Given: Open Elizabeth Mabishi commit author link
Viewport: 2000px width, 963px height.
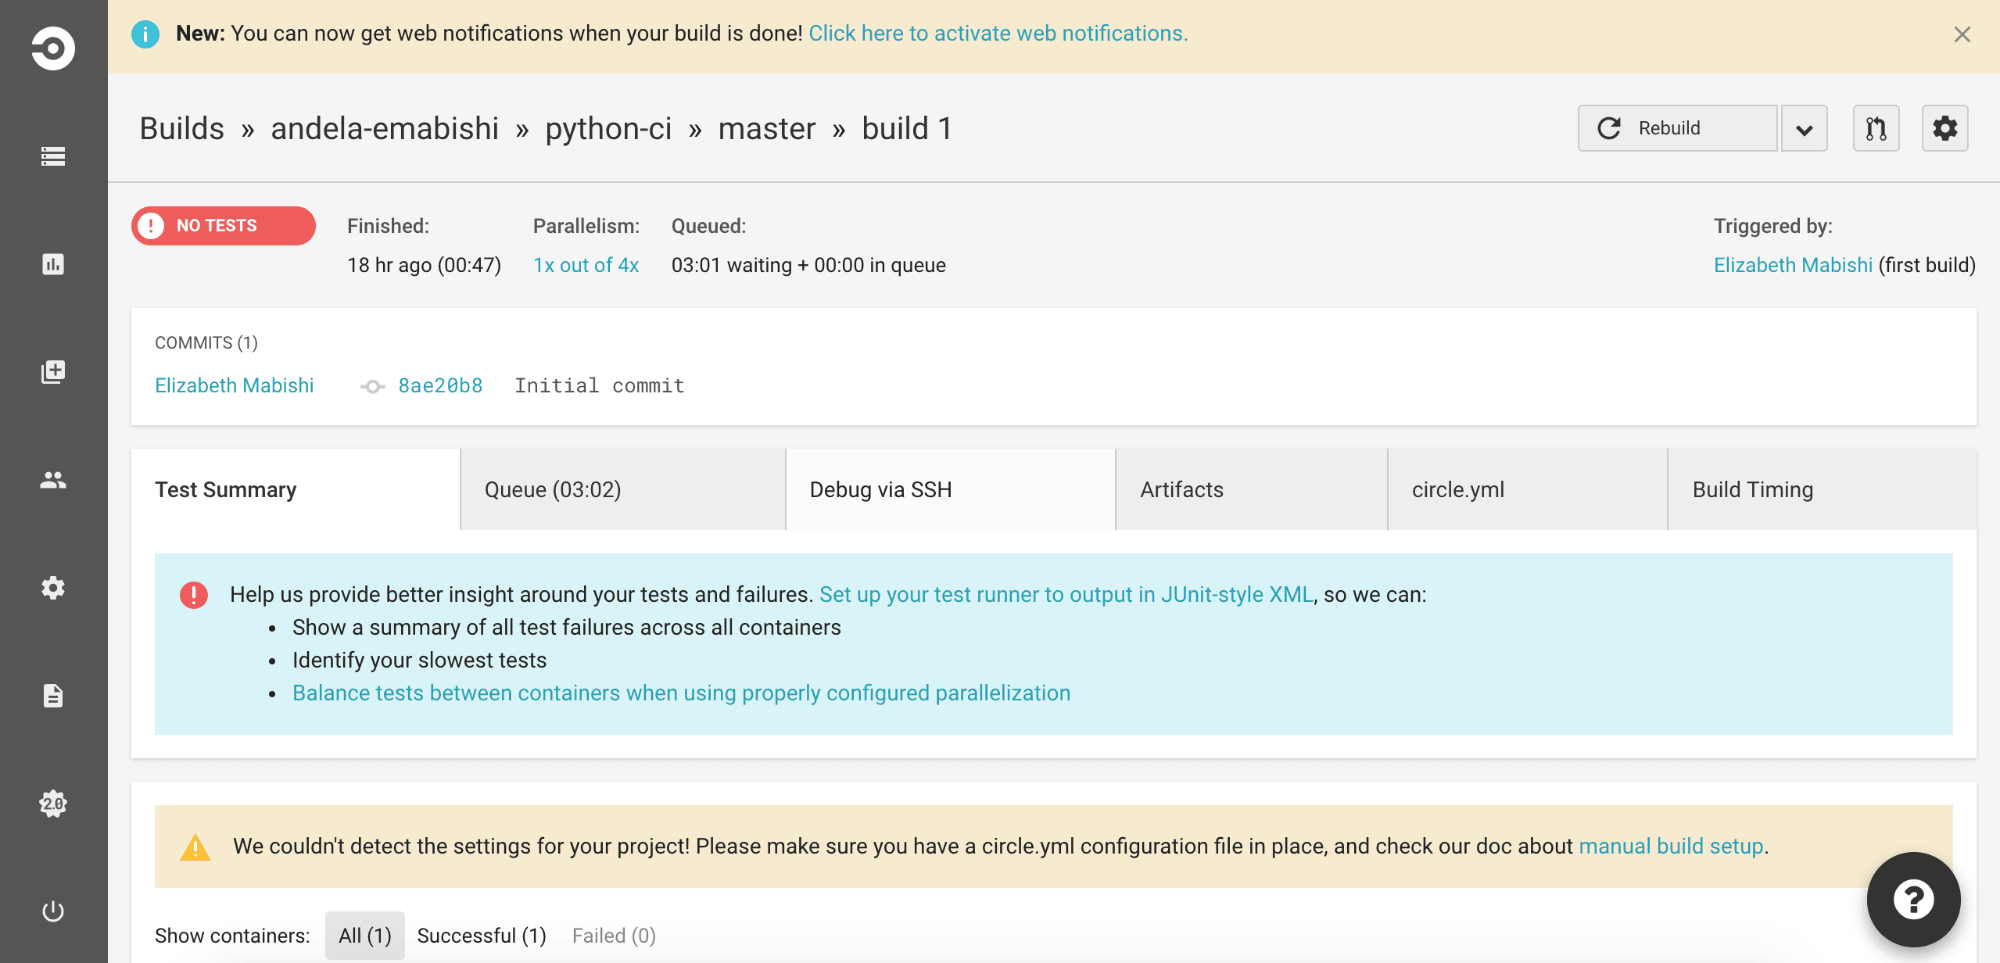Looking at the screenshot, I should (x=234, y=385).
